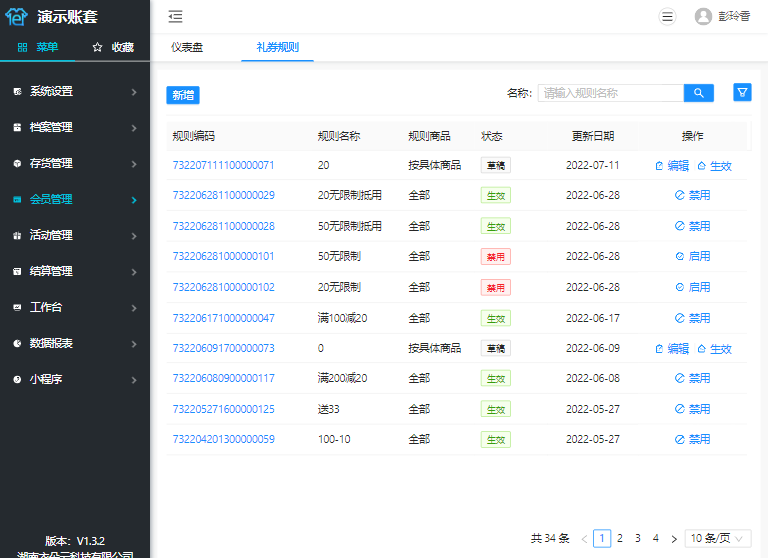Open rule code 732206281100000029
The width and height of the screenshot is (768, 558).
click(223, 195)
